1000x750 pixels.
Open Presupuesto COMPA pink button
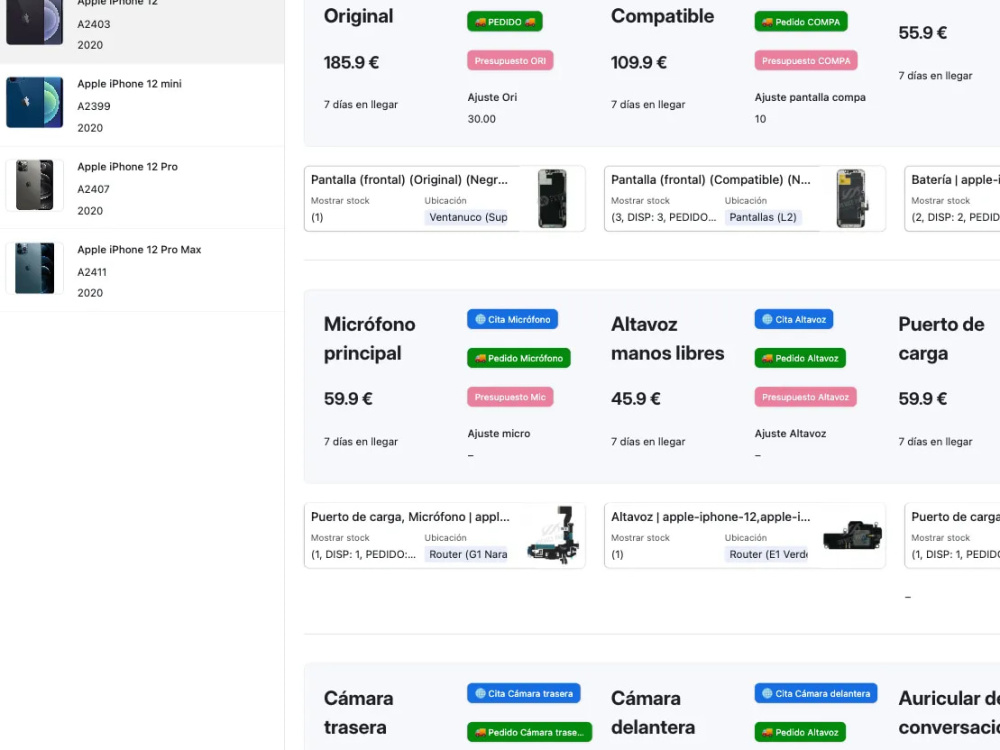pyautogui.click(x=805, y=61)
